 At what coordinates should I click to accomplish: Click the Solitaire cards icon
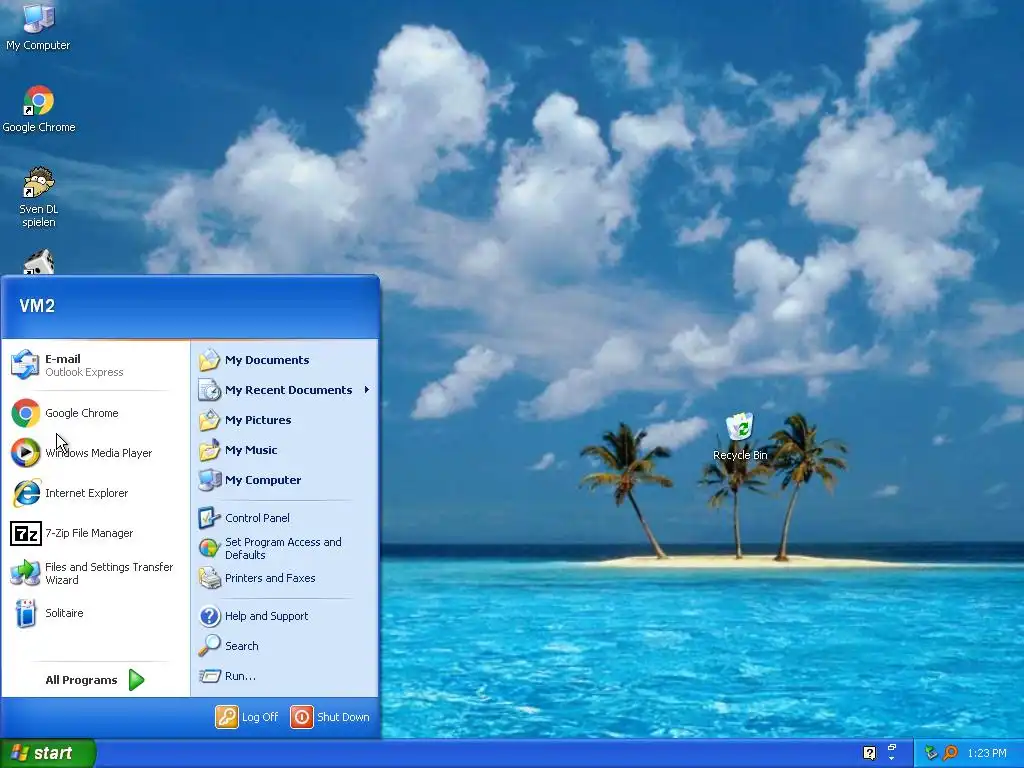(x=25, y=613)
